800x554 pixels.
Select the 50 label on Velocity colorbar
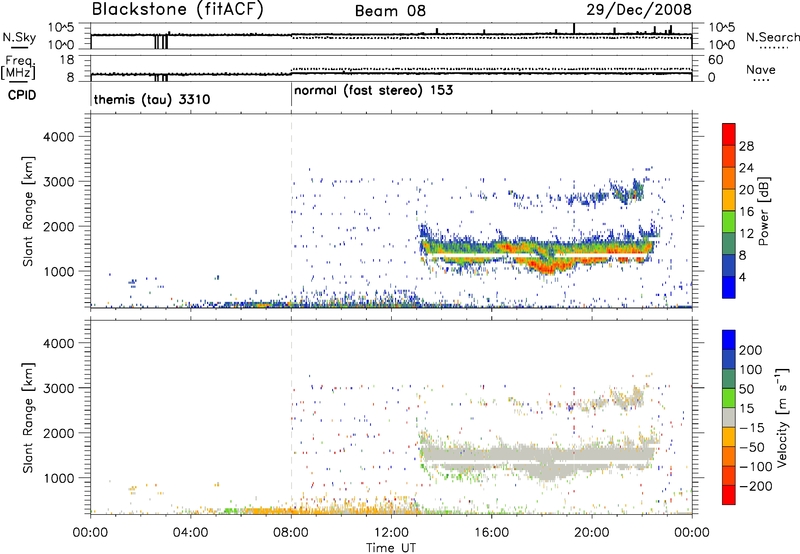(746, 389)
